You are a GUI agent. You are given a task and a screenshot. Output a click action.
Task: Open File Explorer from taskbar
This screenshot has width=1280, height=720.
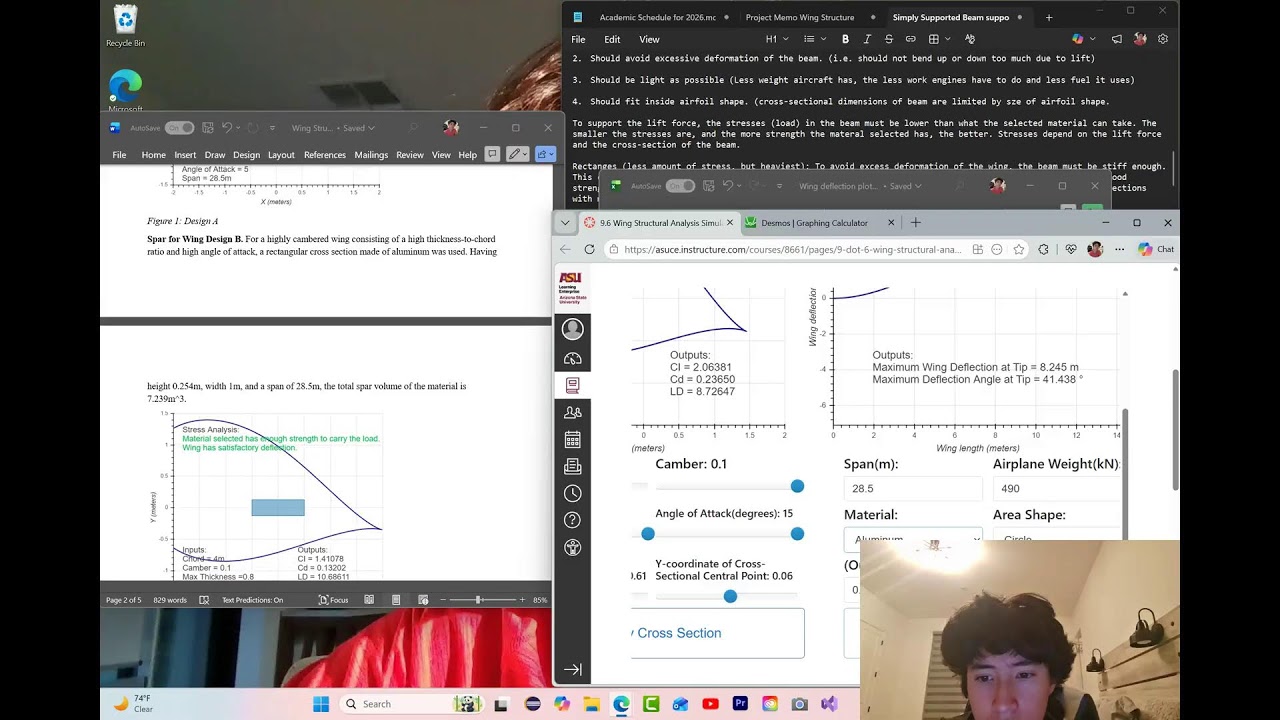point(591,704)
